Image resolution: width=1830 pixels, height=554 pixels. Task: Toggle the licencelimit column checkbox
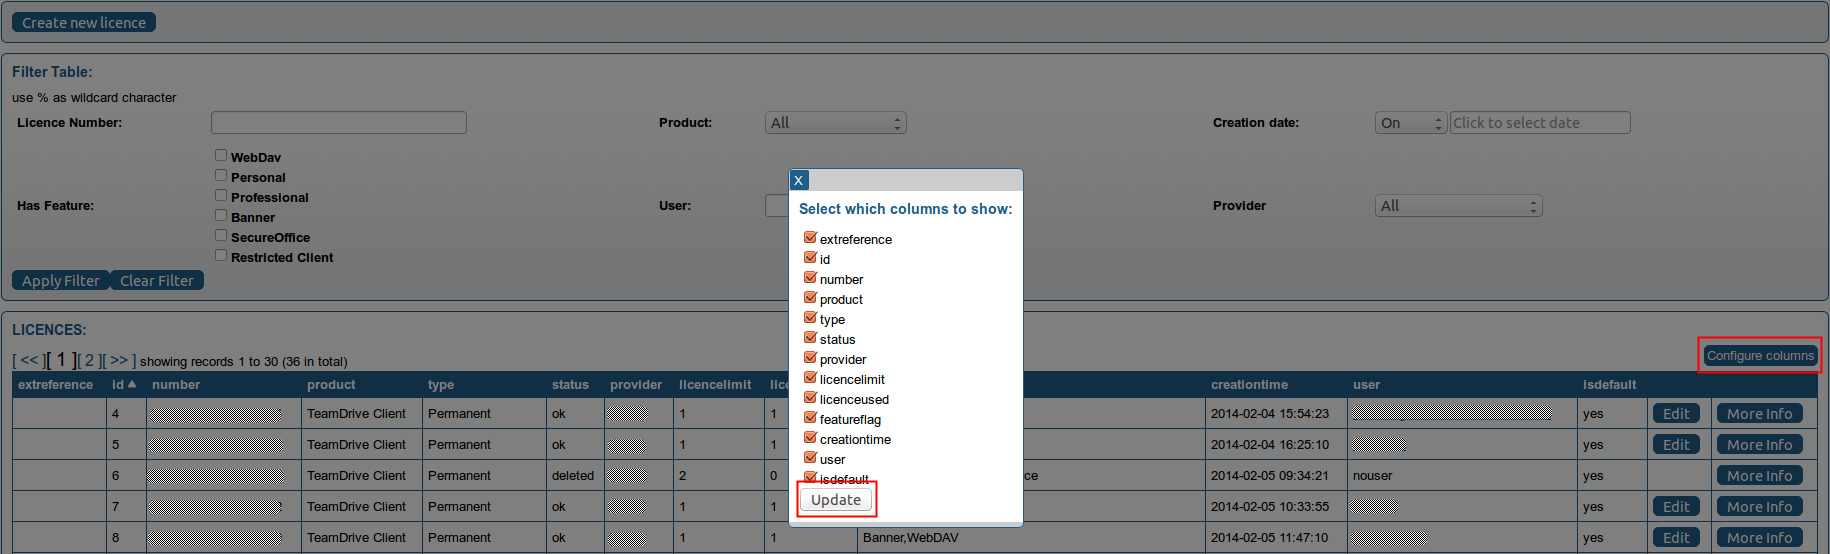coord(810,378)
